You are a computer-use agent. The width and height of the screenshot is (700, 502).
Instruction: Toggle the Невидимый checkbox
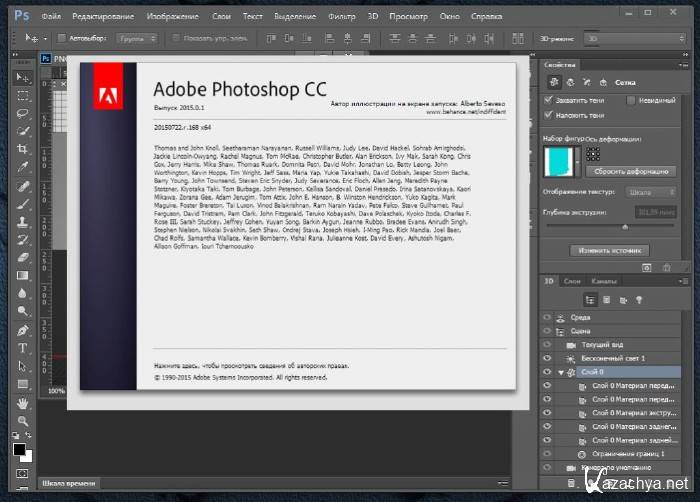(630, 100)
